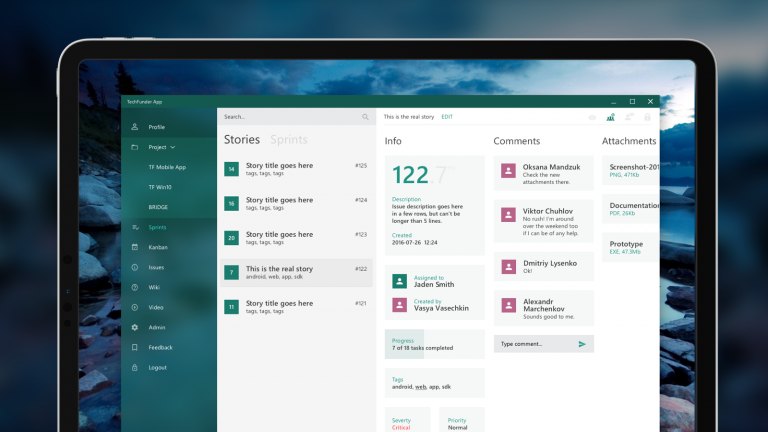Click the Normal priority value

457,428
